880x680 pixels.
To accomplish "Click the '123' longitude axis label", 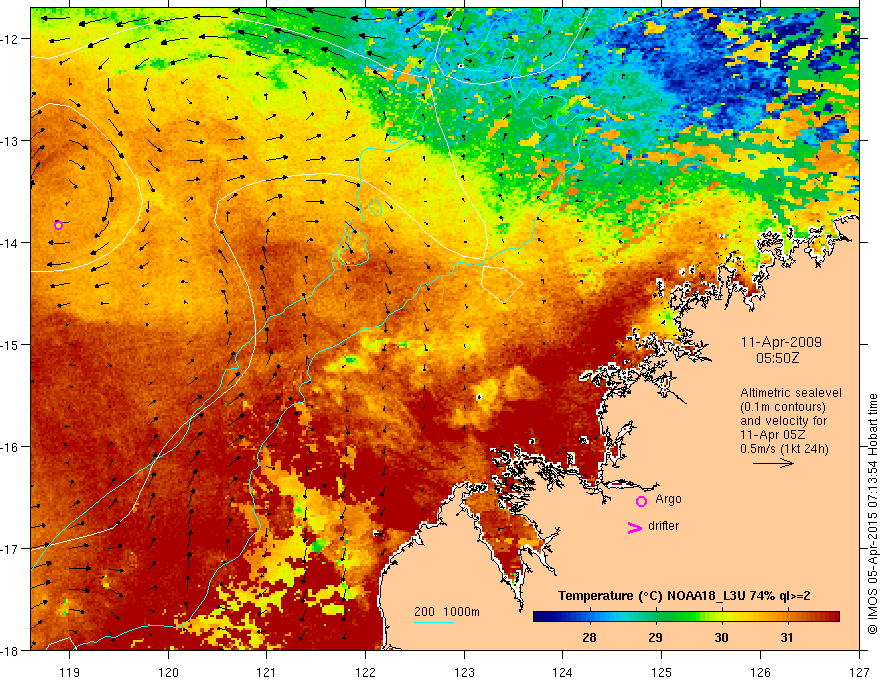I will click(464, 672).
